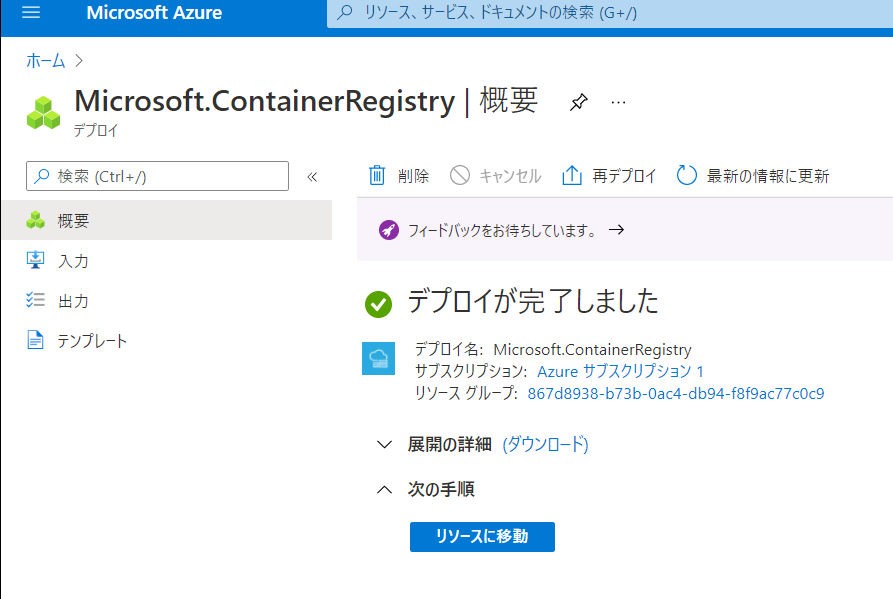
Task: Open resource group 867d8938-b73b-0ac4 link
Action: [675, 393]
